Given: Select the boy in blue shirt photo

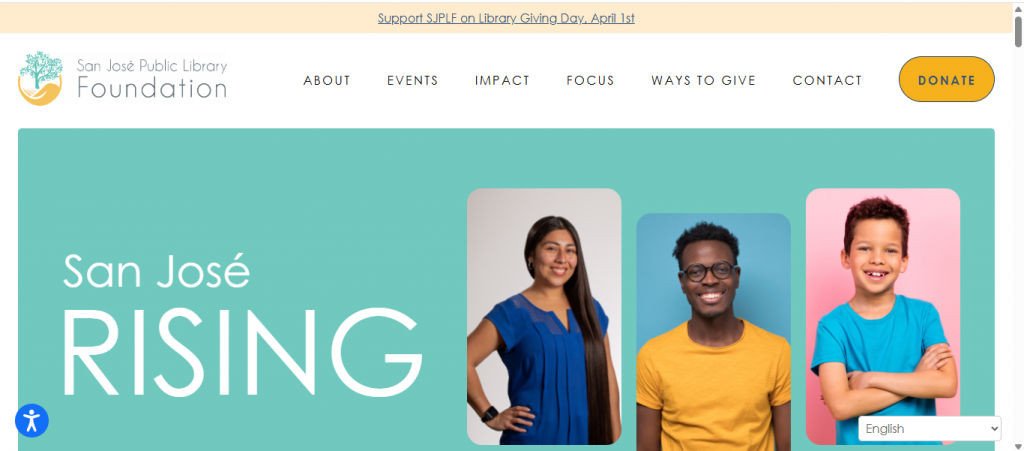Looking at the screenshot, I should click(883, 317).
